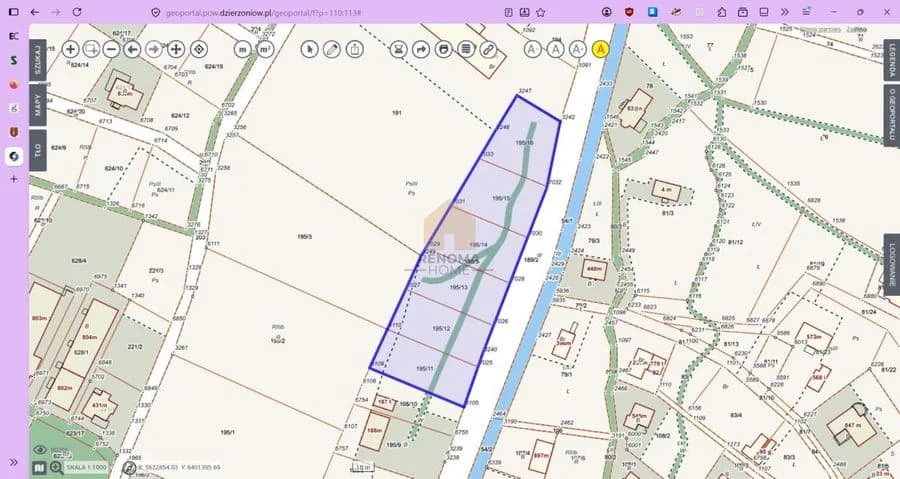Viewport: 900px width, 479px height.
Task: Open the extensions puzzle icon
Action: click(721, 12)
